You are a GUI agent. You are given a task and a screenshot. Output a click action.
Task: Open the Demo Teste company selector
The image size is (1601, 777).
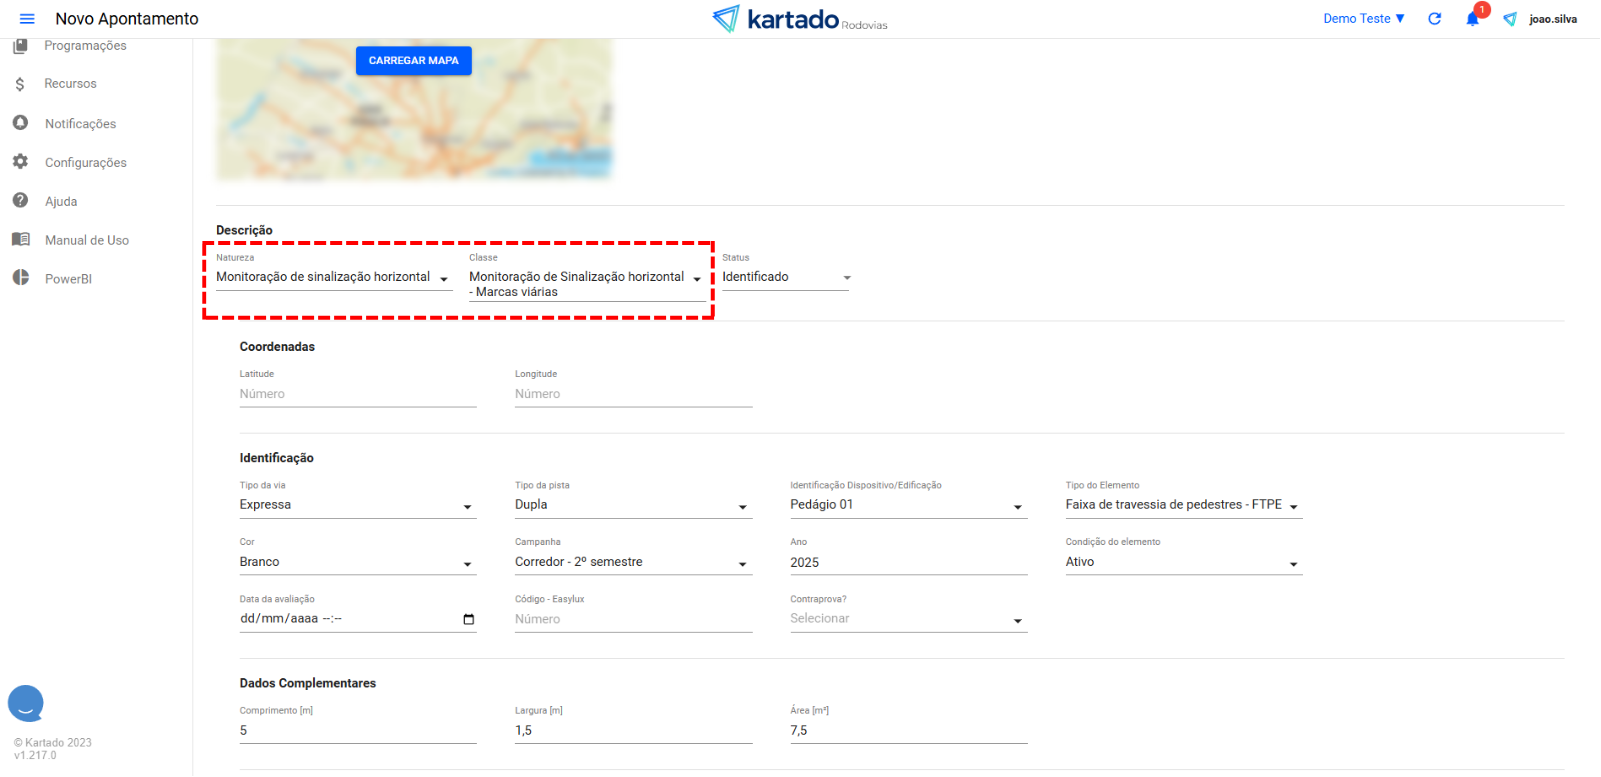(1363, 19)
